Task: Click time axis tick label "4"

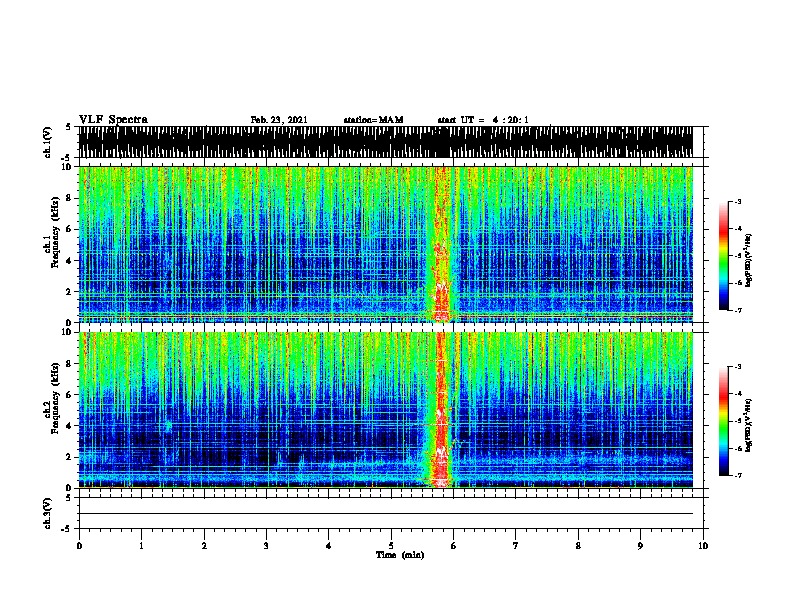Action: tap(329, 546)
